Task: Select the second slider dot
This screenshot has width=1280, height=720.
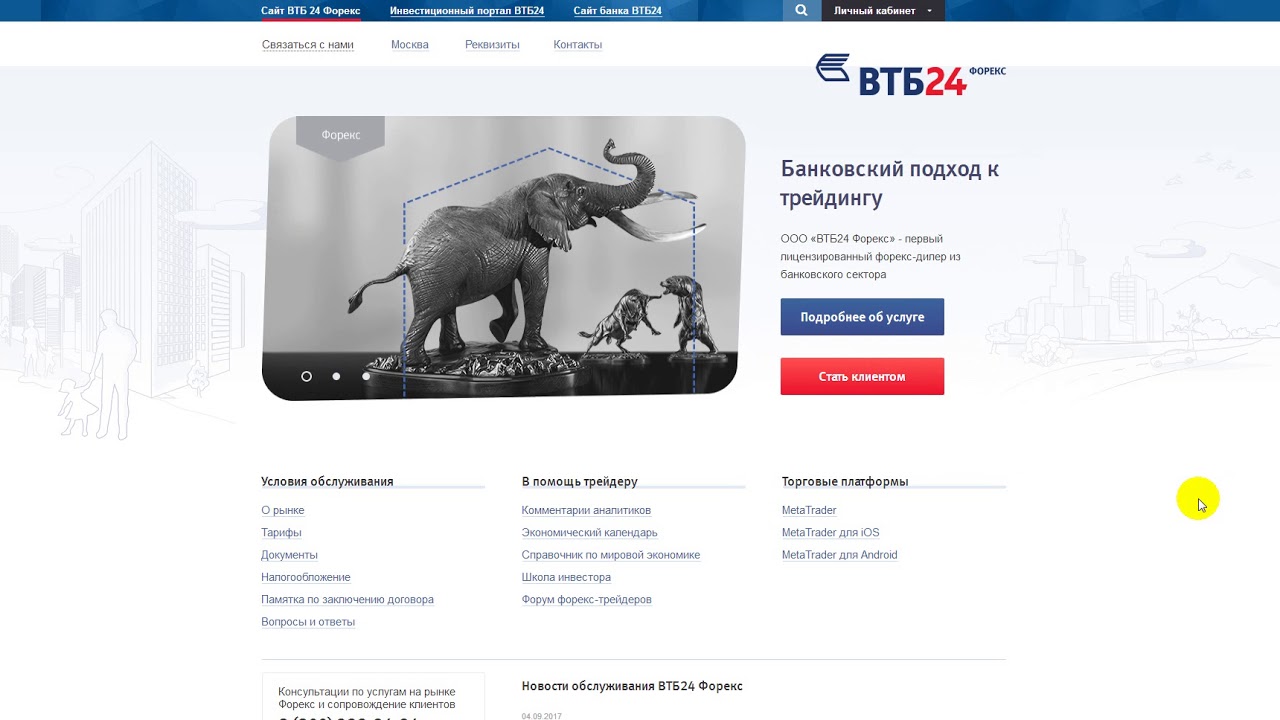Action: [336, 376]
